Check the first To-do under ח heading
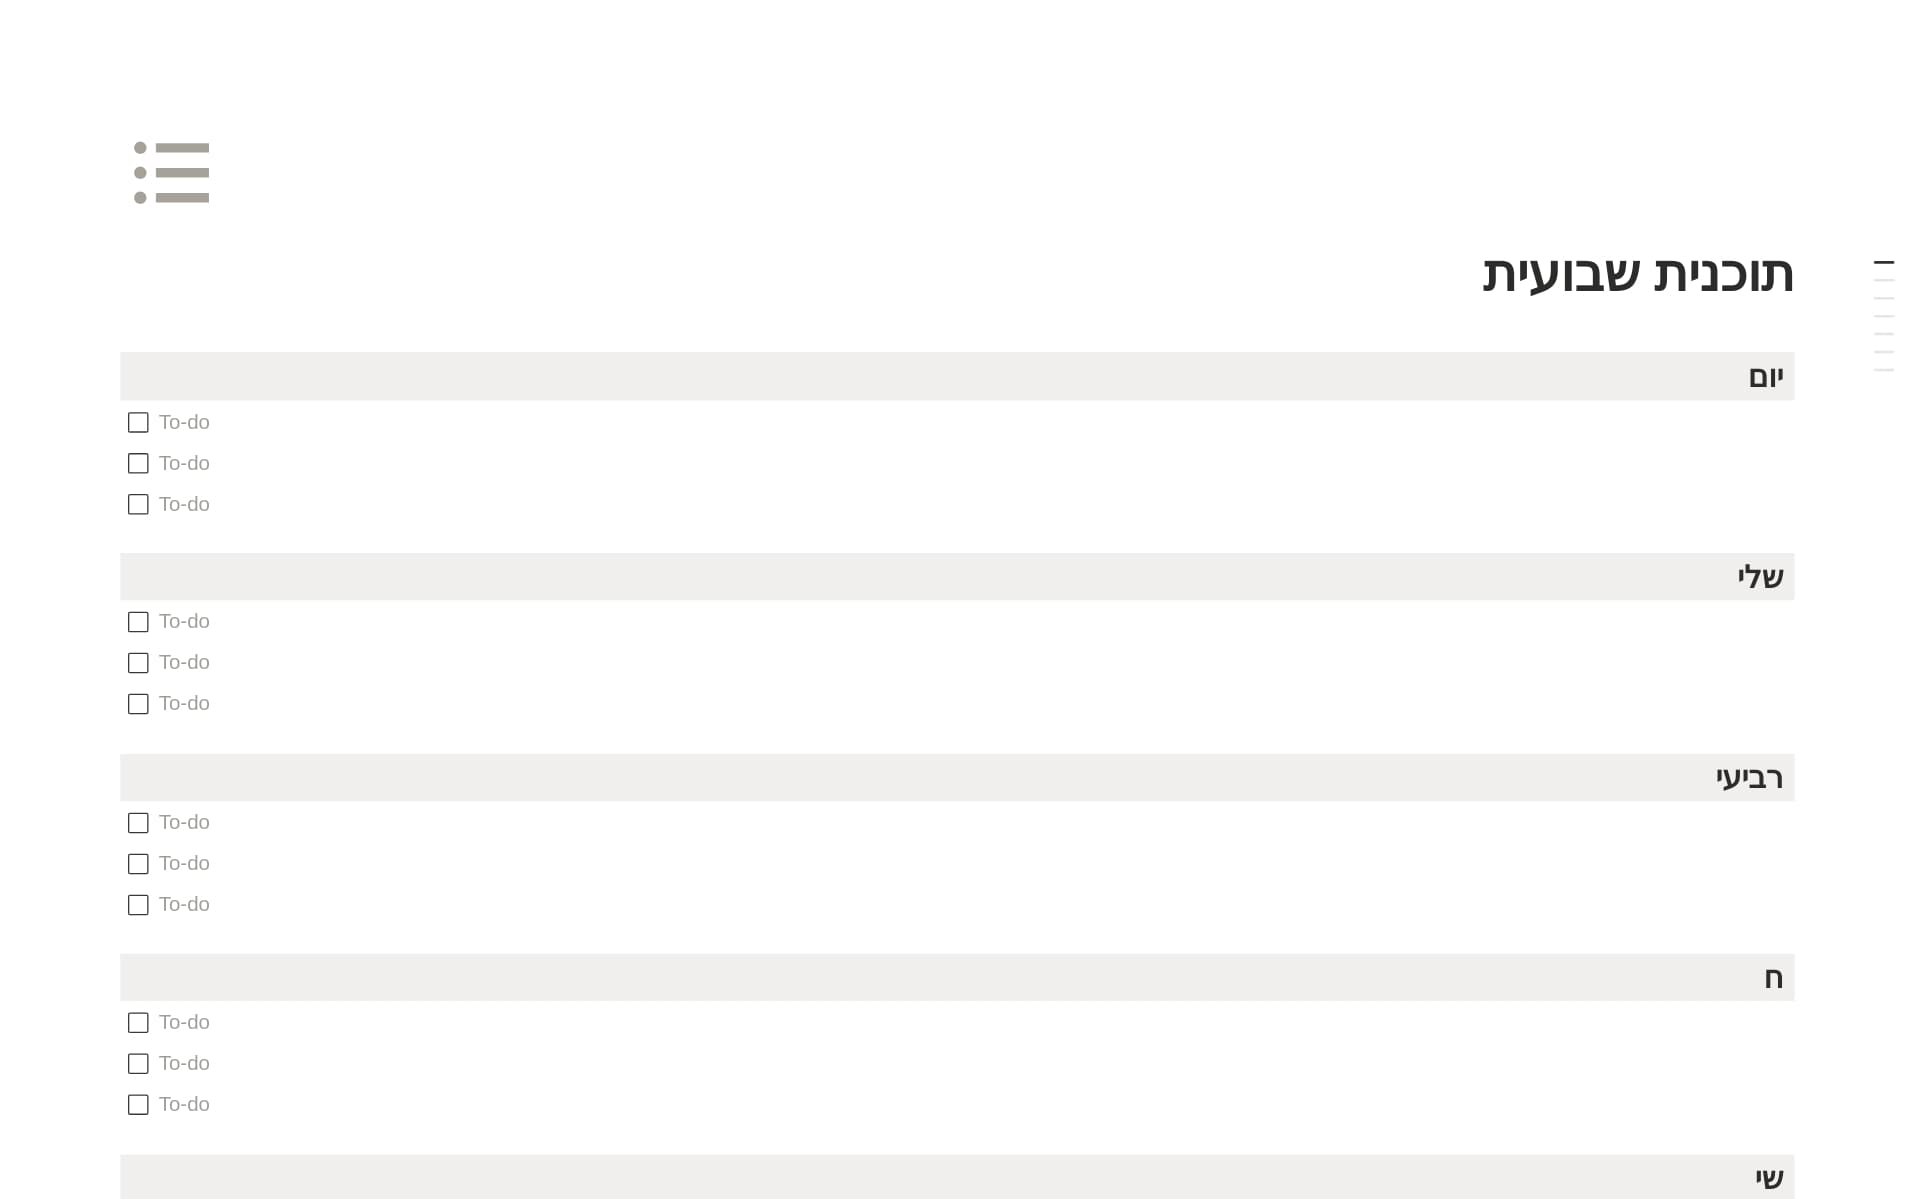Screen dimensions: 1920x1199 138,1023
